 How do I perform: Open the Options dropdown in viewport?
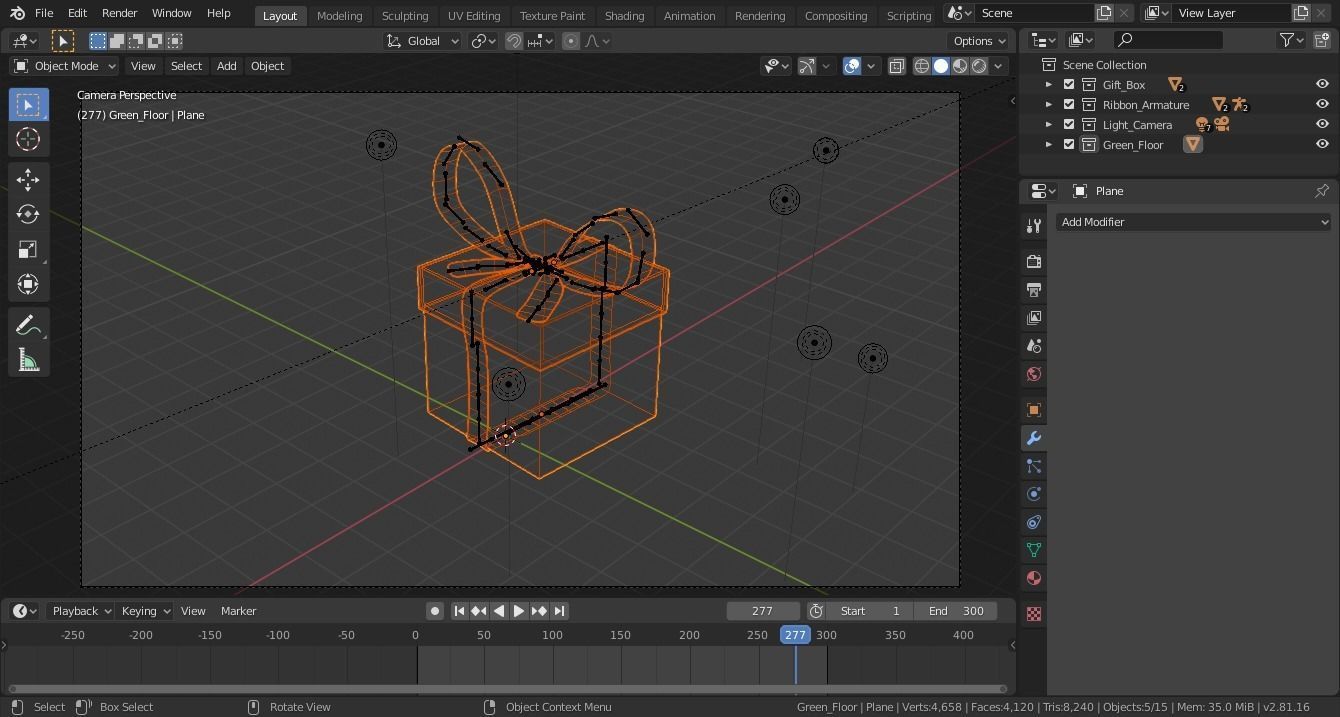tap(978, 41)
